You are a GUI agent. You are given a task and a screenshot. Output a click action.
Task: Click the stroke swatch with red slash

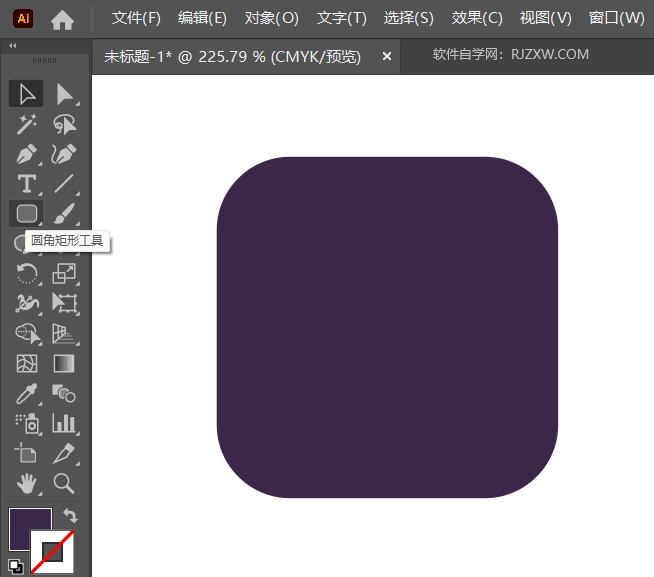pyautogui.click(x=52, y=552)
